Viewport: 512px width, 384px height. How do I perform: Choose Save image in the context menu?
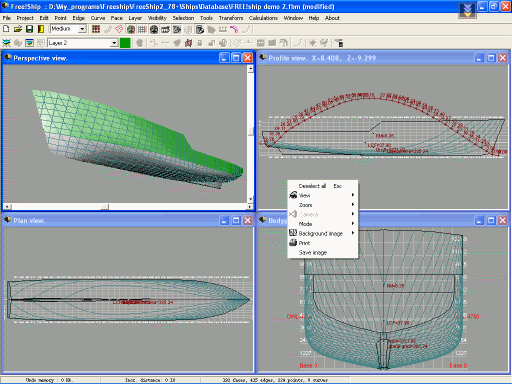[323, 252]
